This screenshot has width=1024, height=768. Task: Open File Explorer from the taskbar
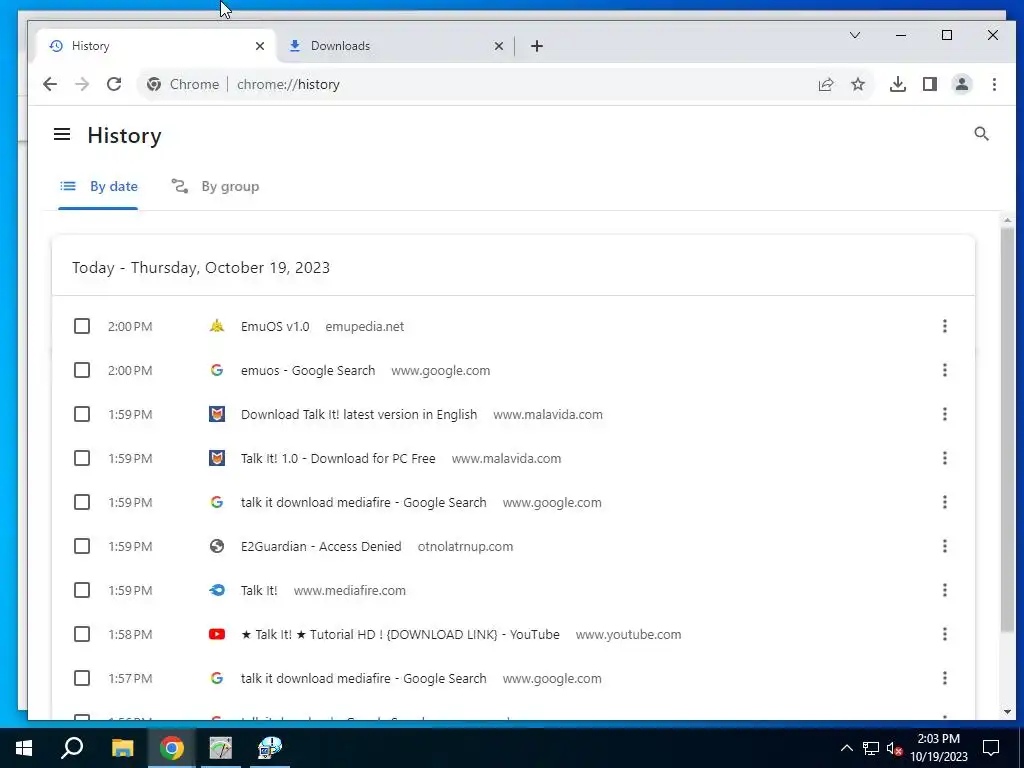pos(122,748)
